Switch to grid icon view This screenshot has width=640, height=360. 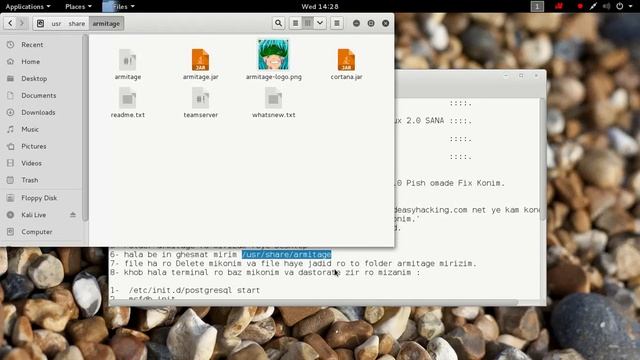click(308, 23)
